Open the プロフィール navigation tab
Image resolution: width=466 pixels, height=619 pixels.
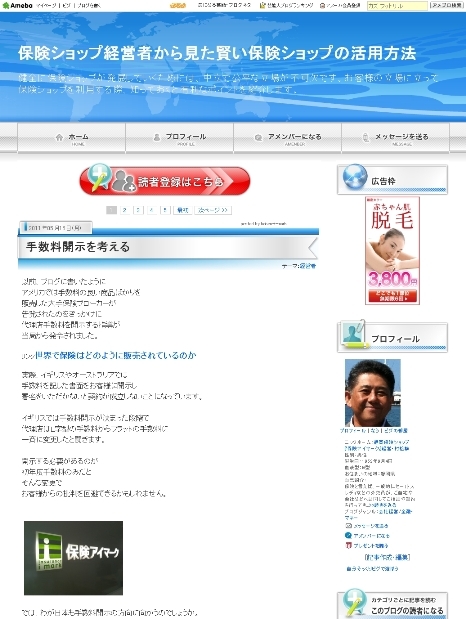(x=180, y=137)
